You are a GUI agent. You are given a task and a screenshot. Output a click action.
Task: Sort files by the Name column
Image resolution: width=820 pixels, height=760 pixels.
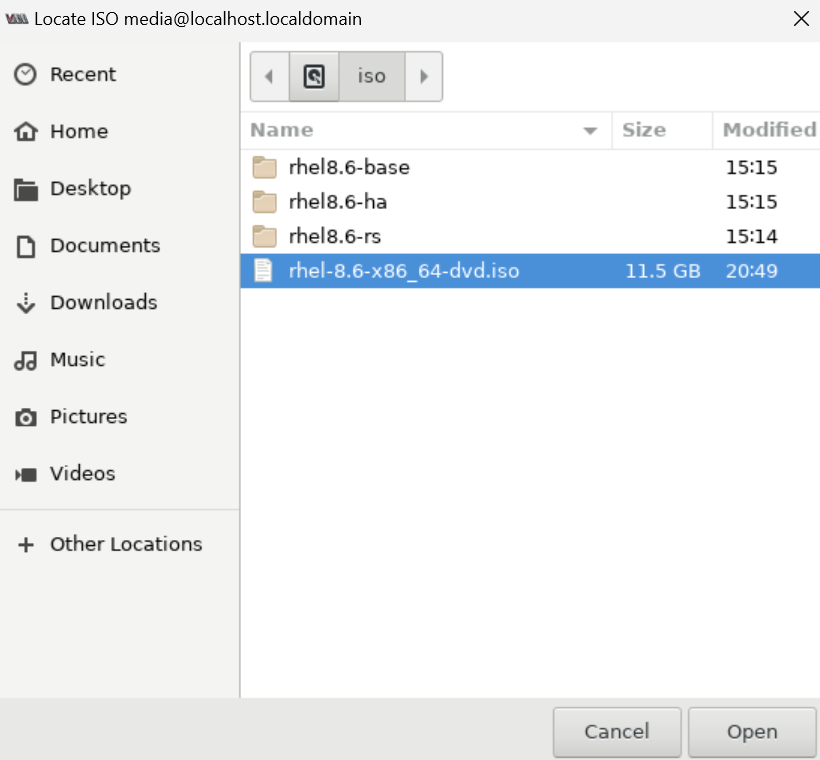[426, 130]
